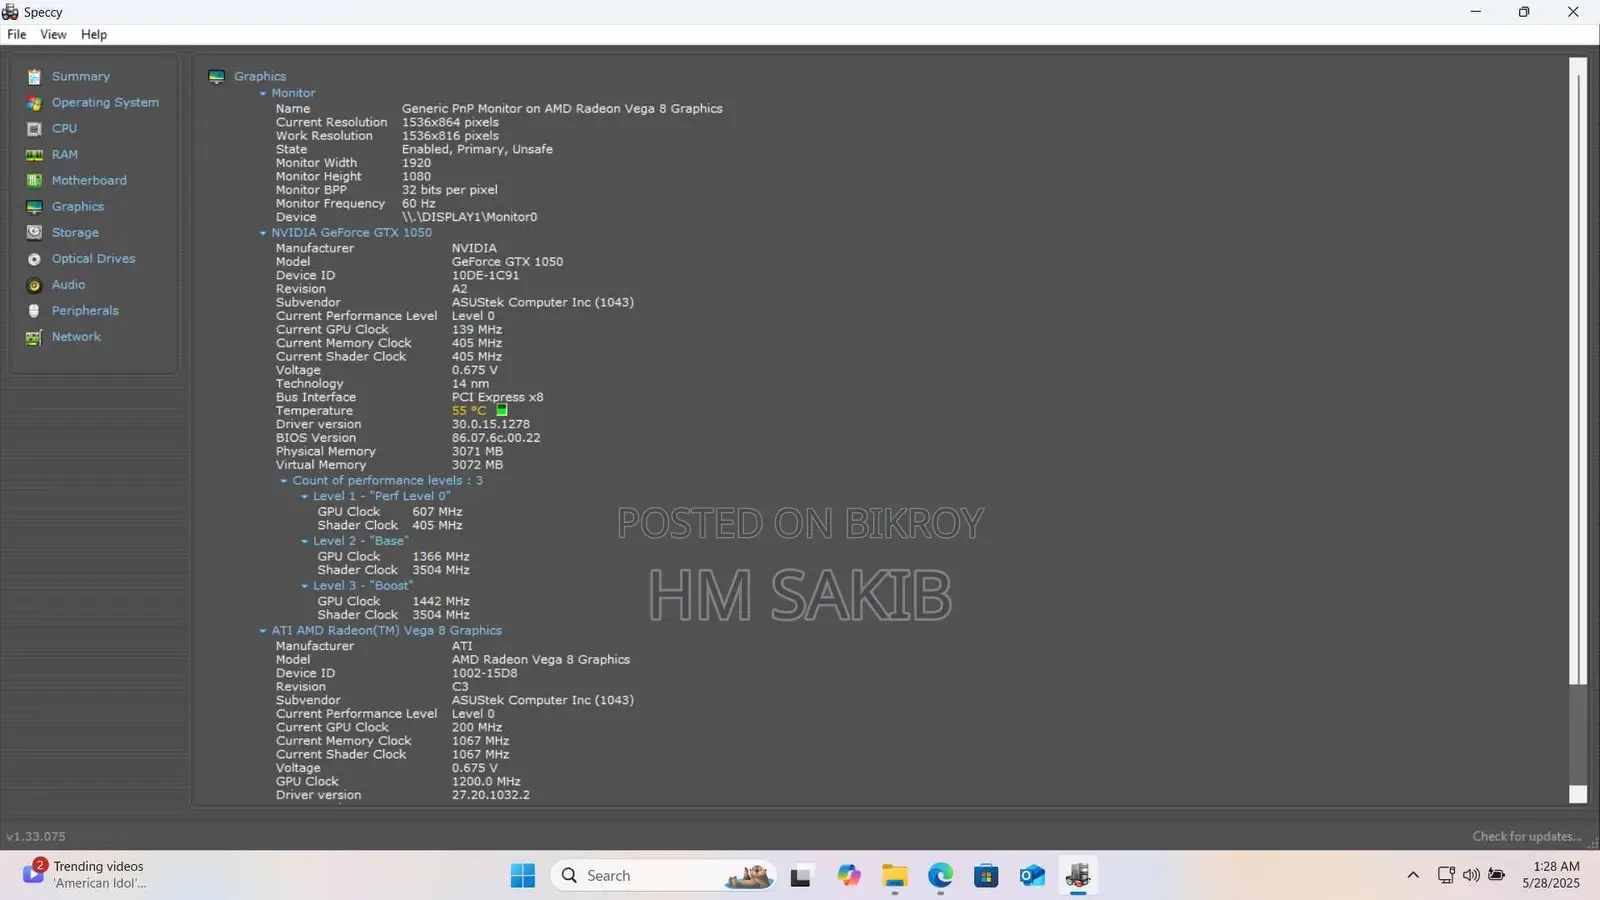Click the Peripherals mouse icon
This screenshot has height=900, width=1600.
click(x=34, y=311)
